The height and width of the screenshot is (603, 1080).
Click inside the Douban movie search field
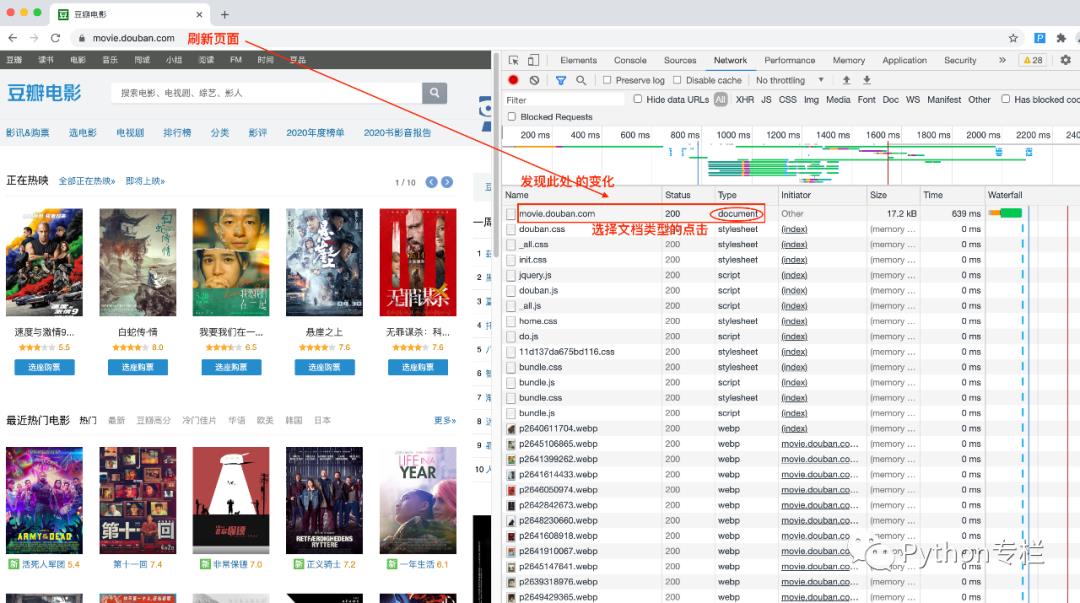click(x=266, y=92)
